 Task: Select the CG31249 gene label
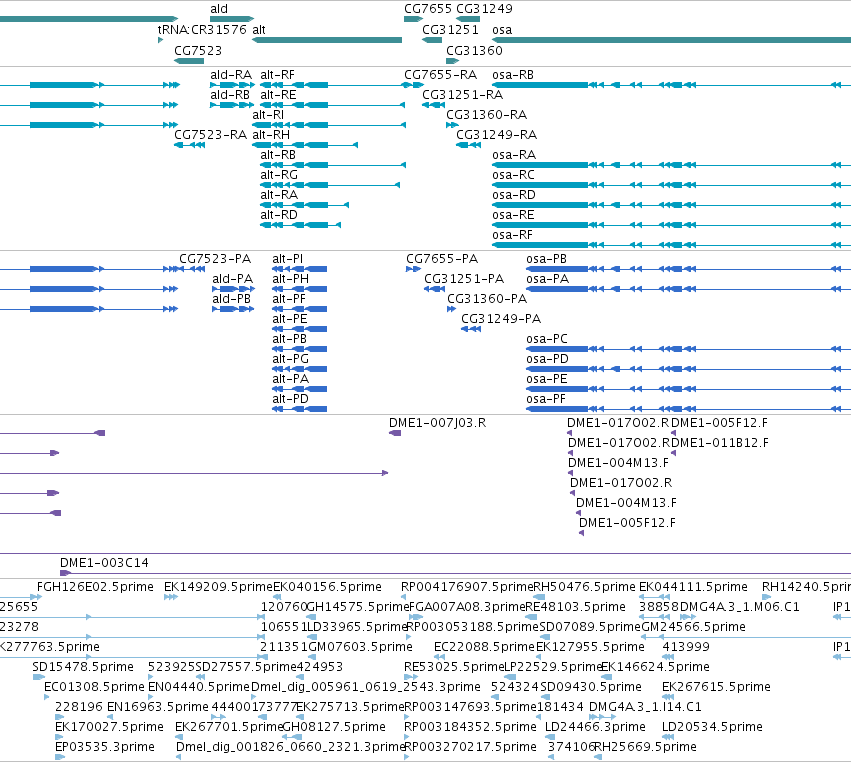tap(484, 9)
